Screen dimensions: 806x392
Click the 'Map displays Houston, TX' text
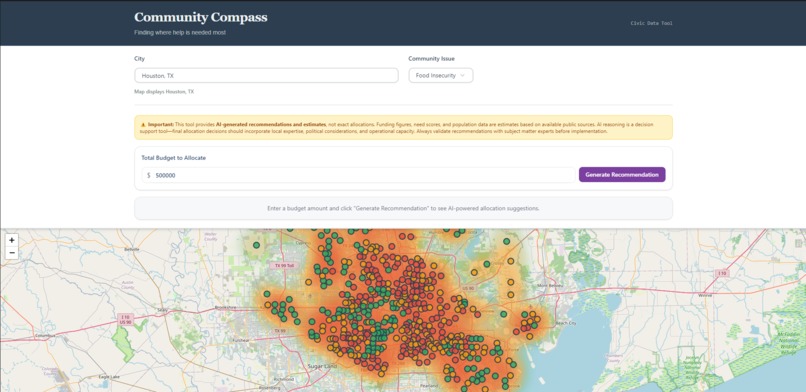click(164, 91)
